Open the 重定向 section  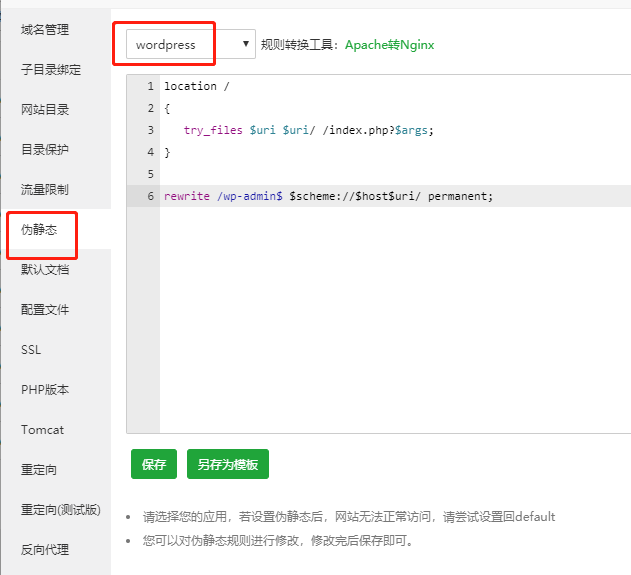[x=39, y=470]
